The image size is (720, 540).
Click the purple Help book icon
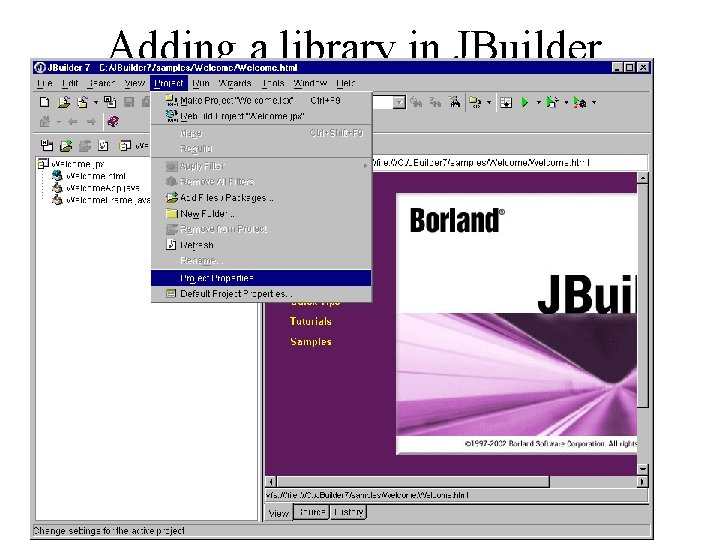pos(113,122)
